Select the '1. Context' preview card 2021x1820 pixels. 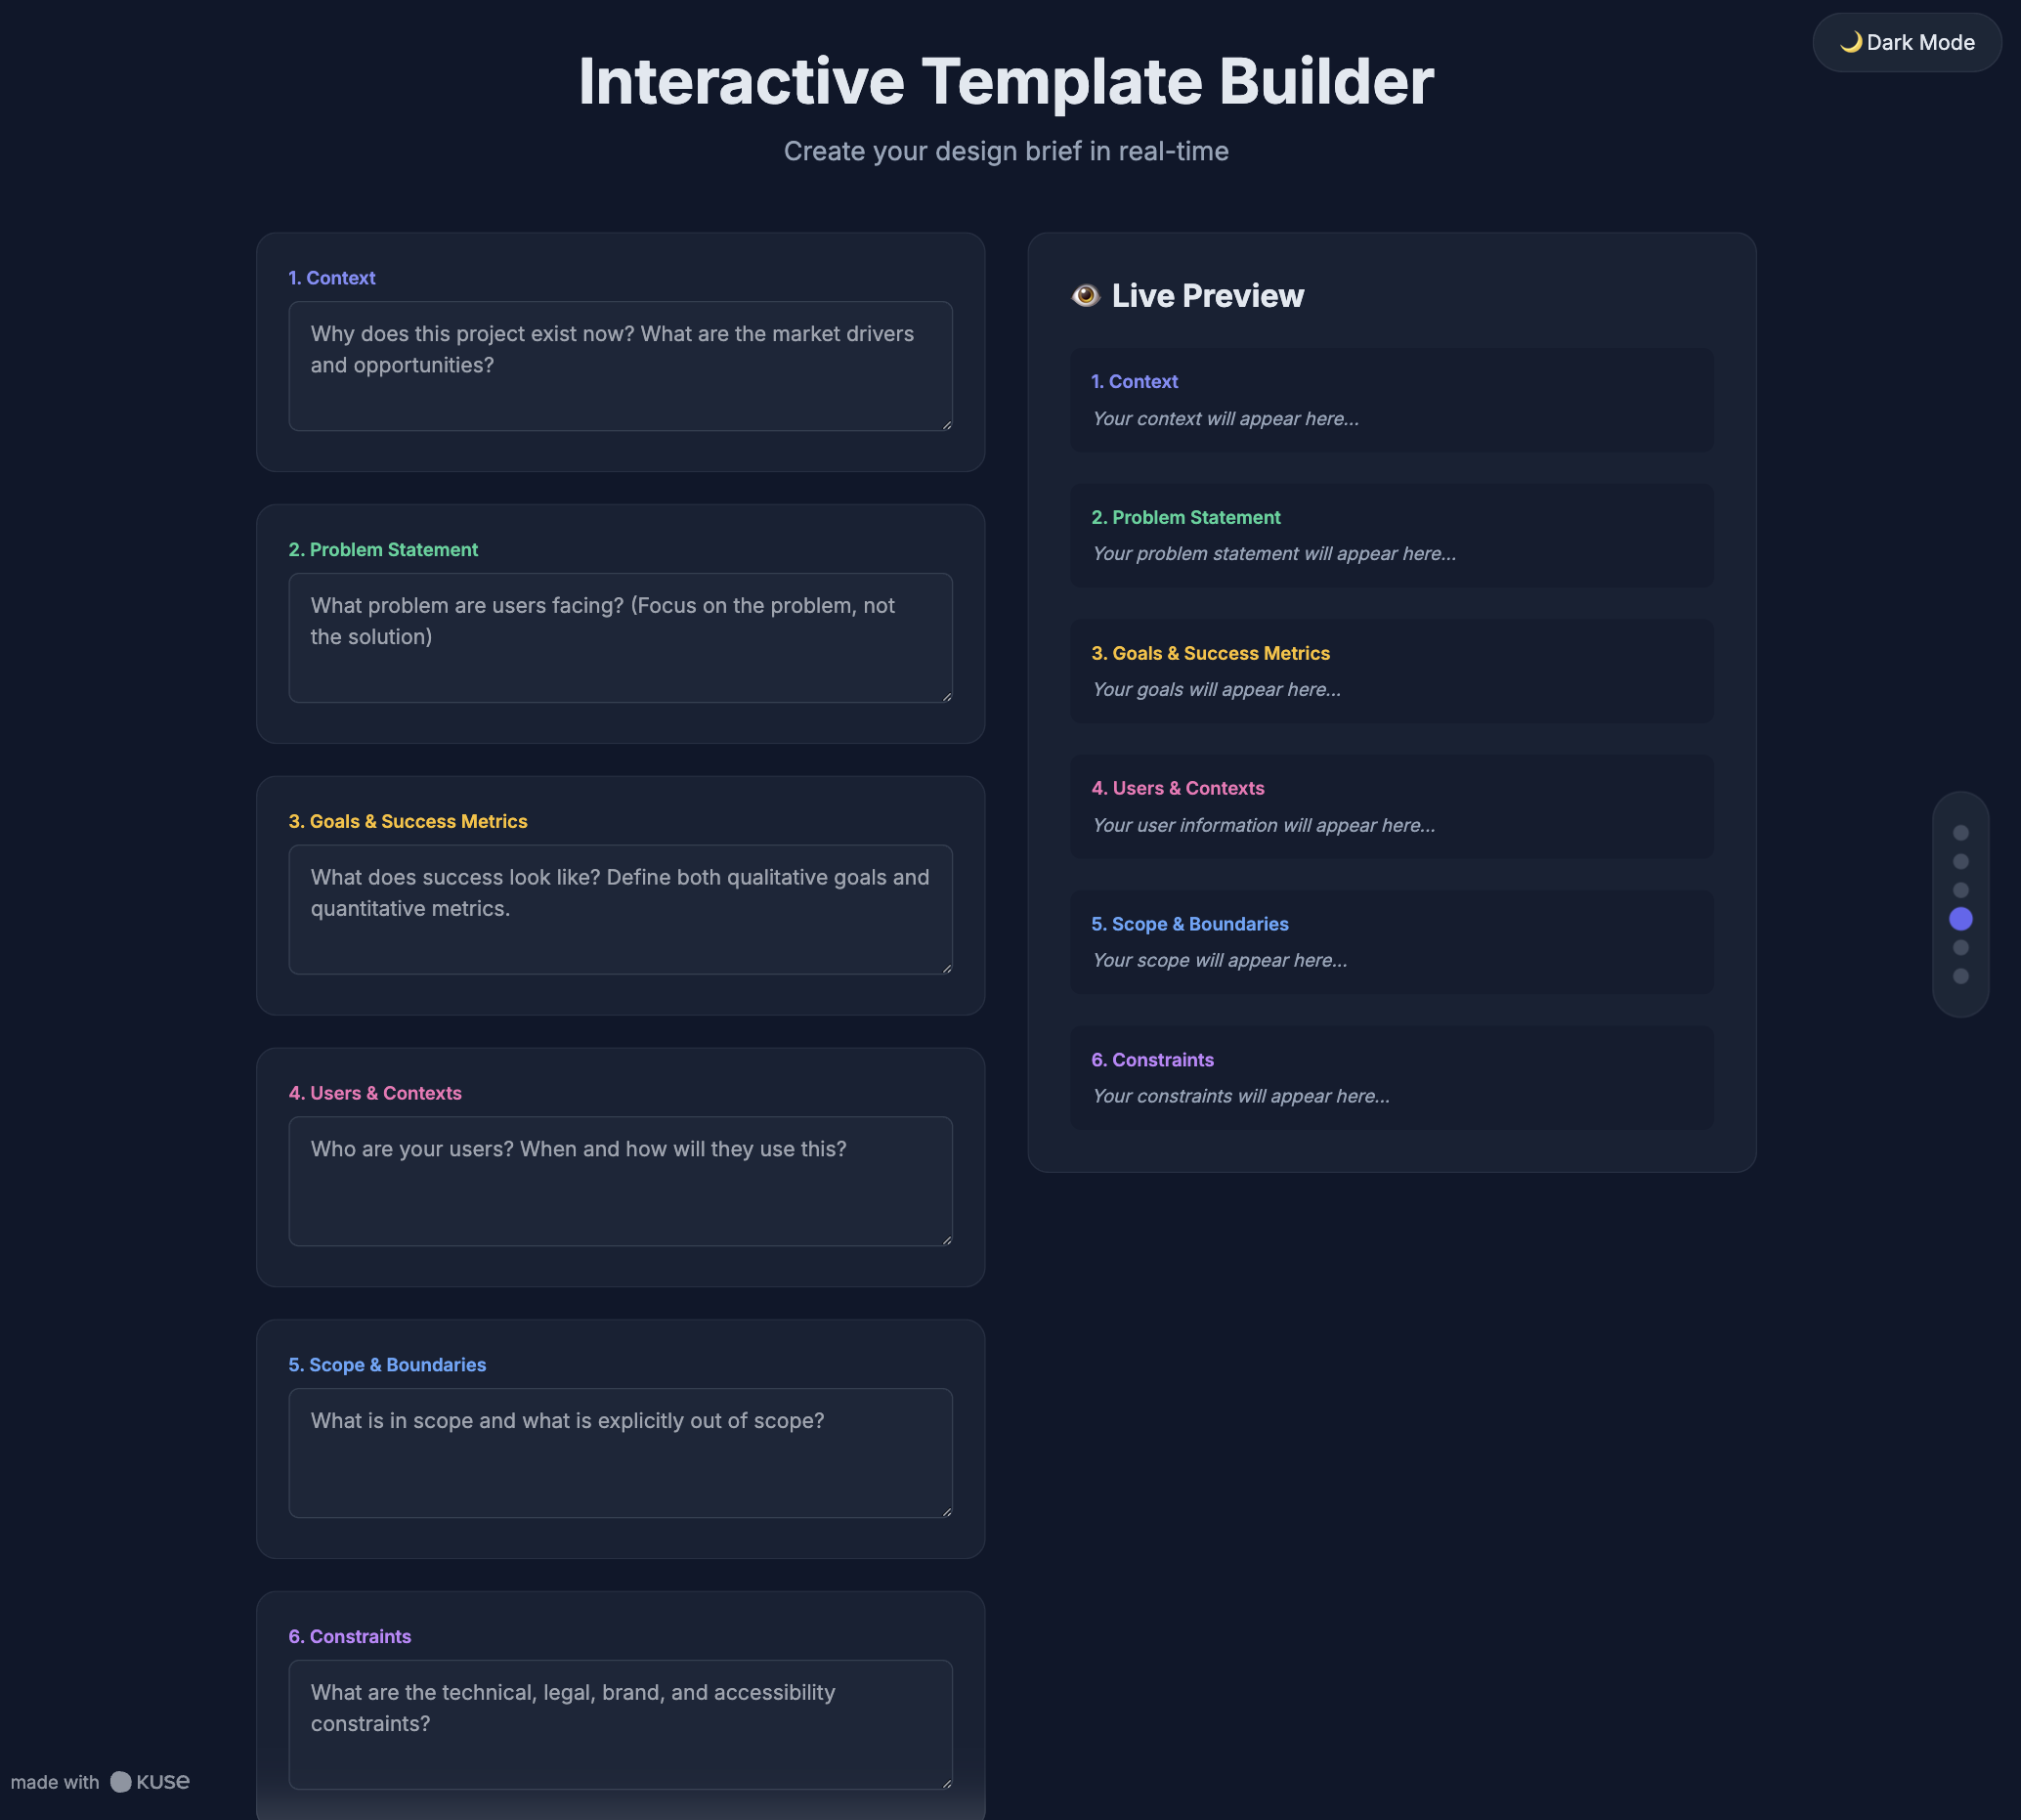1391,399
